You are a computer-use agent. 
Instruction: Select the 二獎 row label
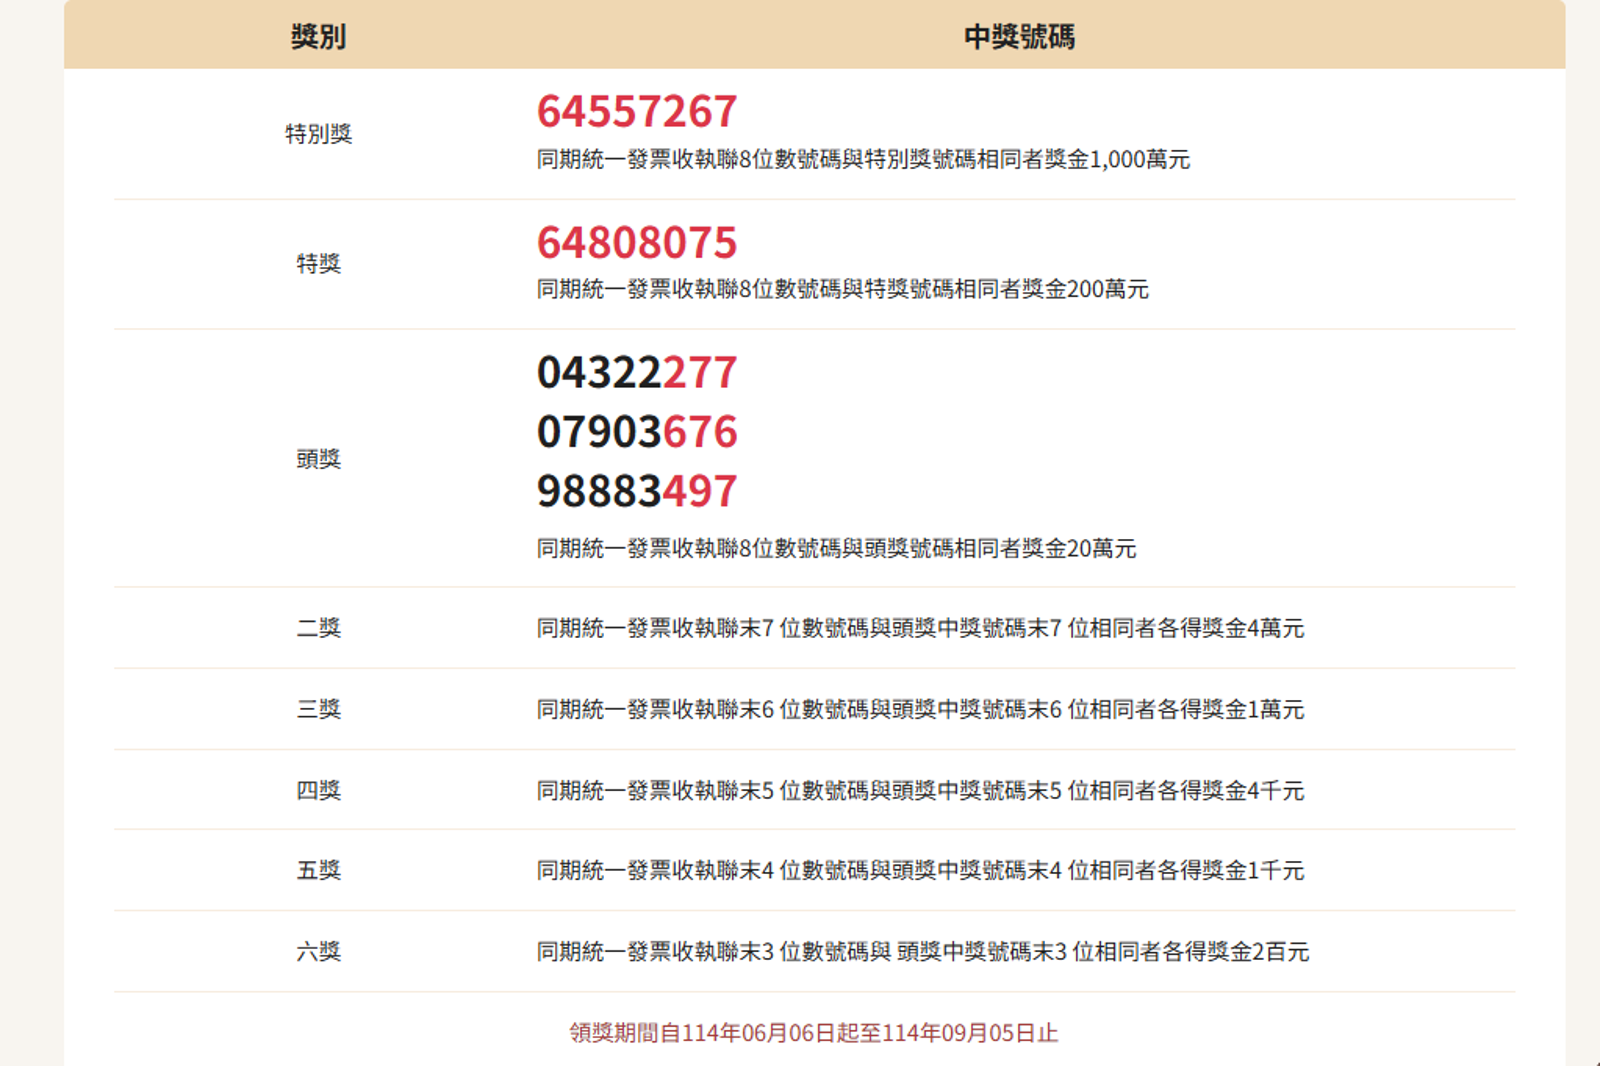point(318,628)
